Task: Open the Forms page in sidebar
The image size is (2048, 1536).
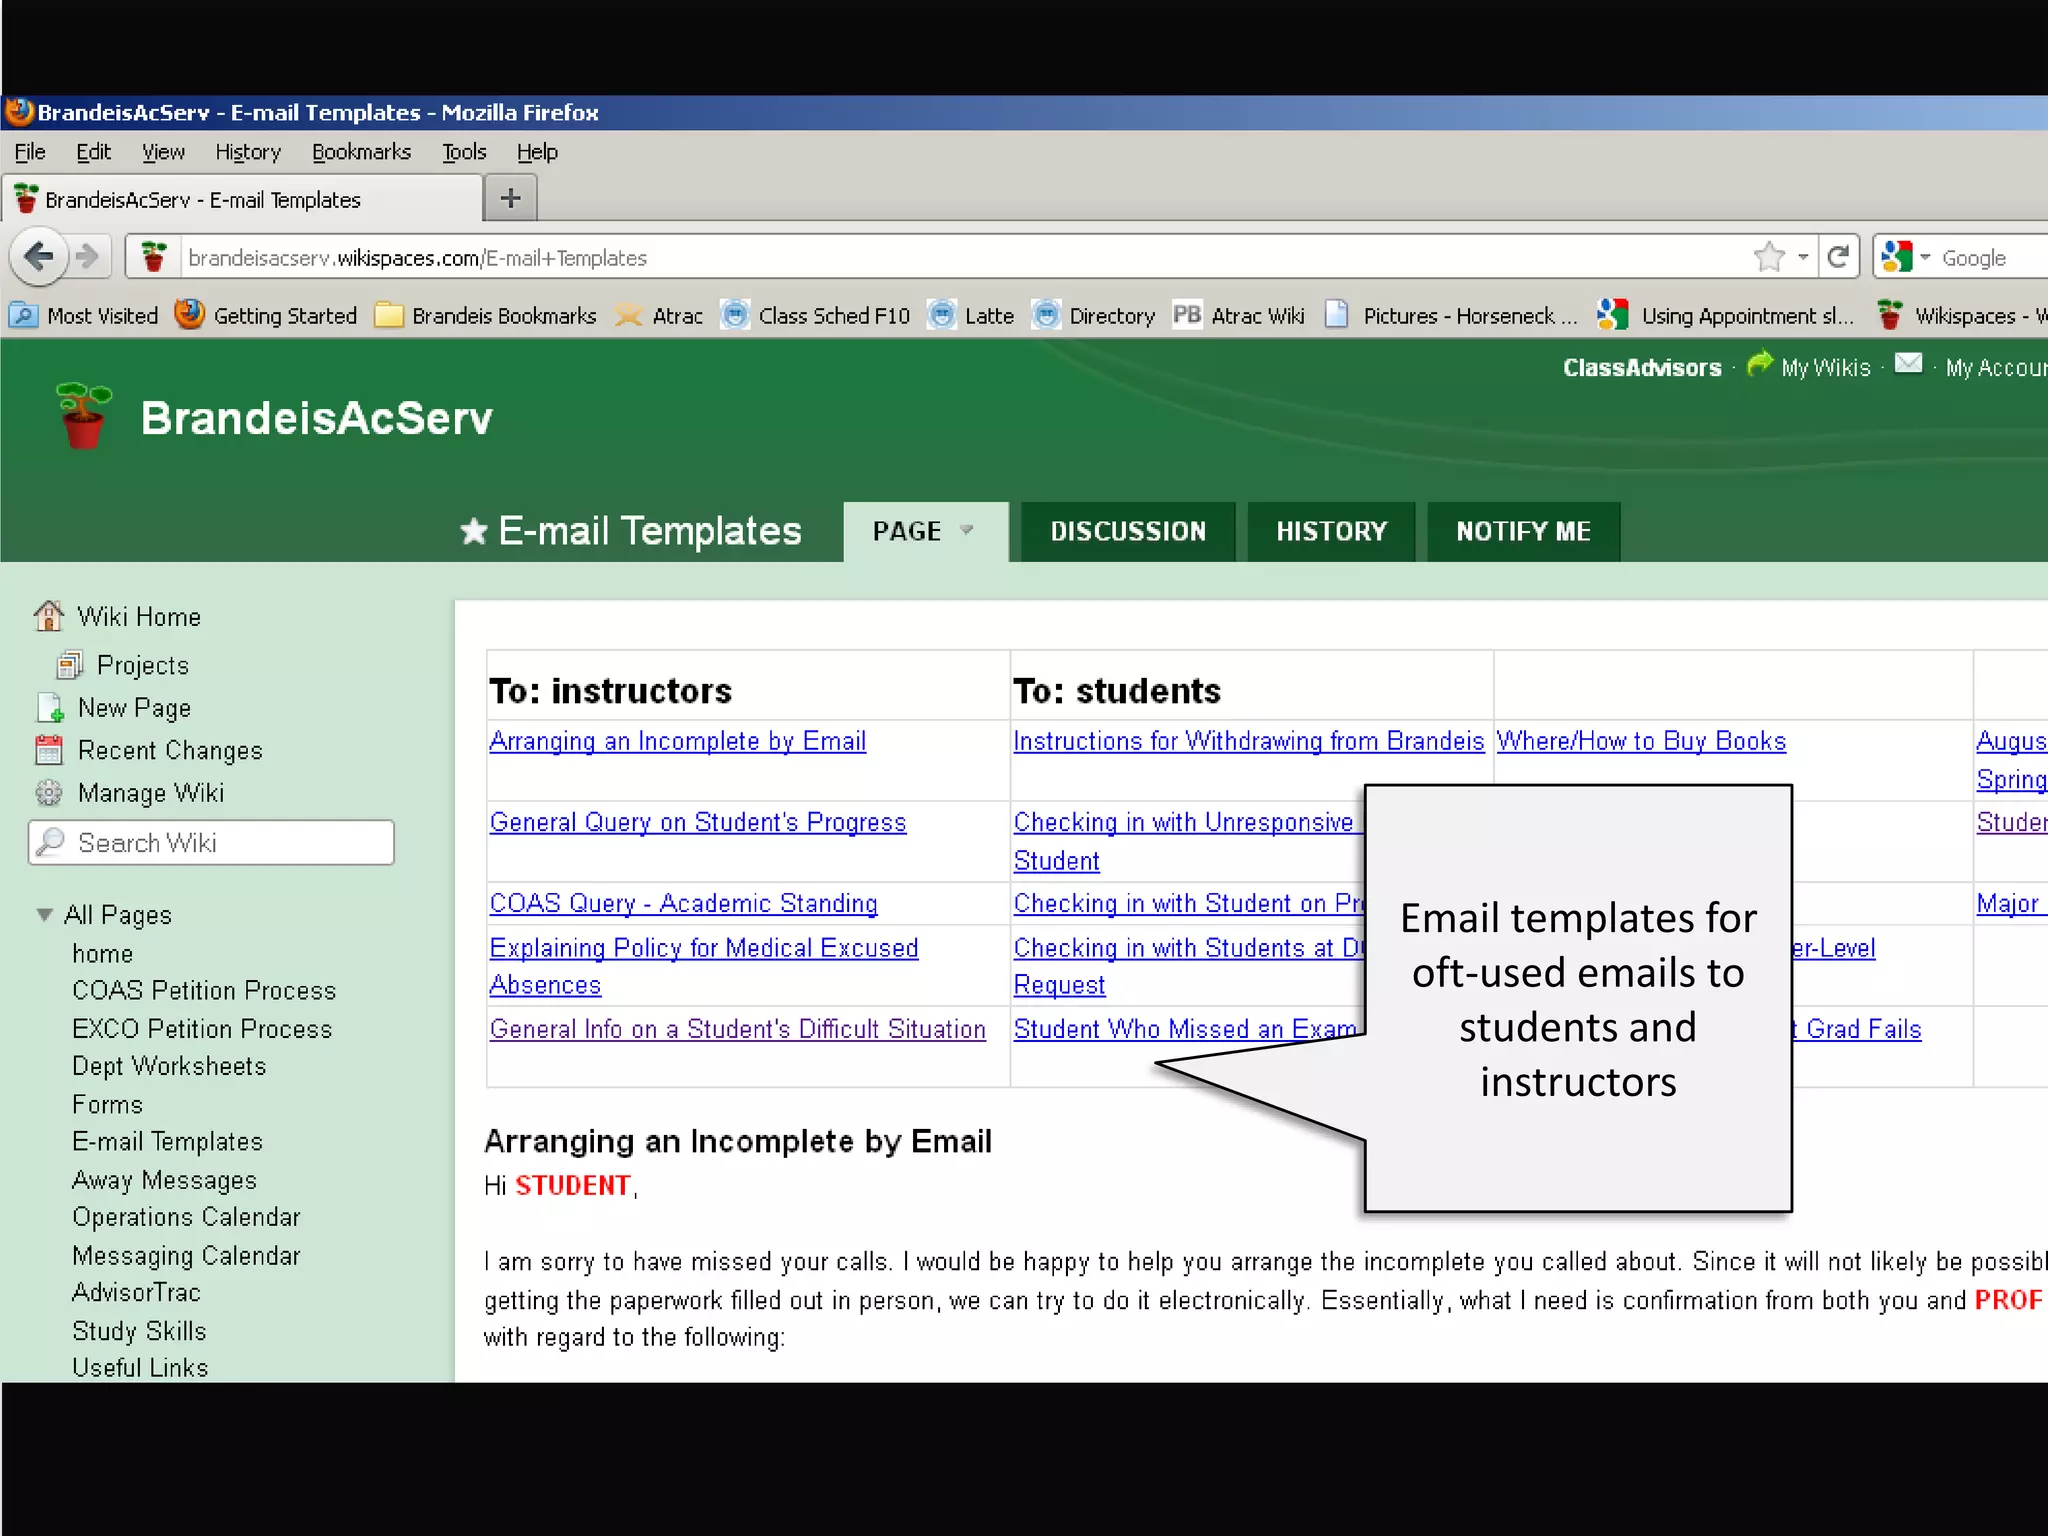Action: tap(107, 1104)
